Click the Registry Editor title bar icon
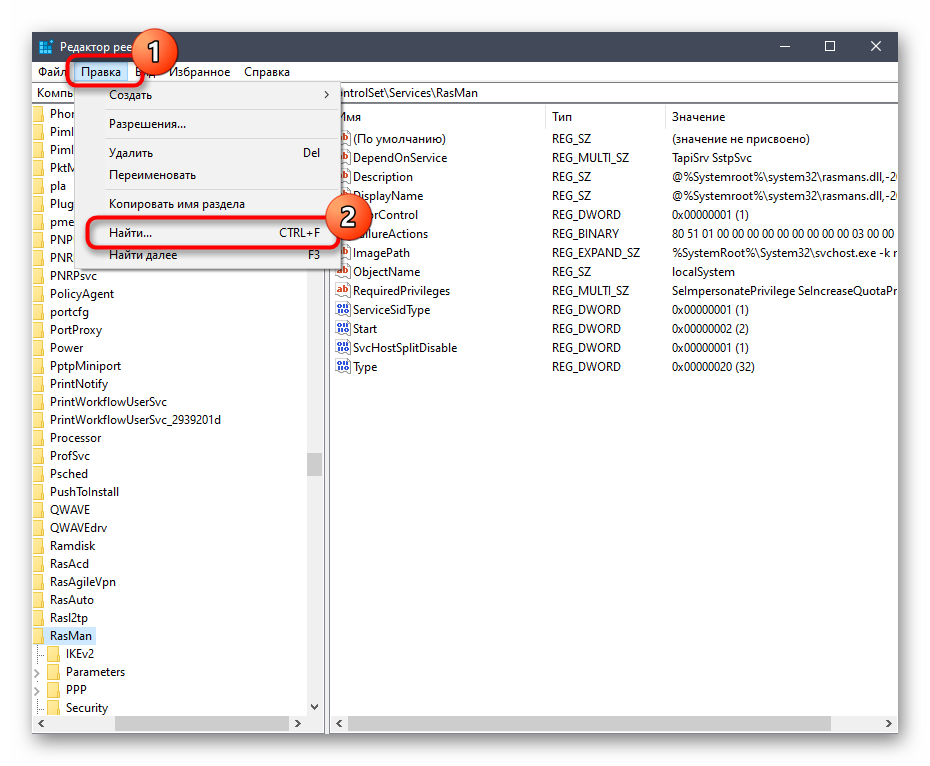Screen dimensions: 930x766 pos(46,47)
